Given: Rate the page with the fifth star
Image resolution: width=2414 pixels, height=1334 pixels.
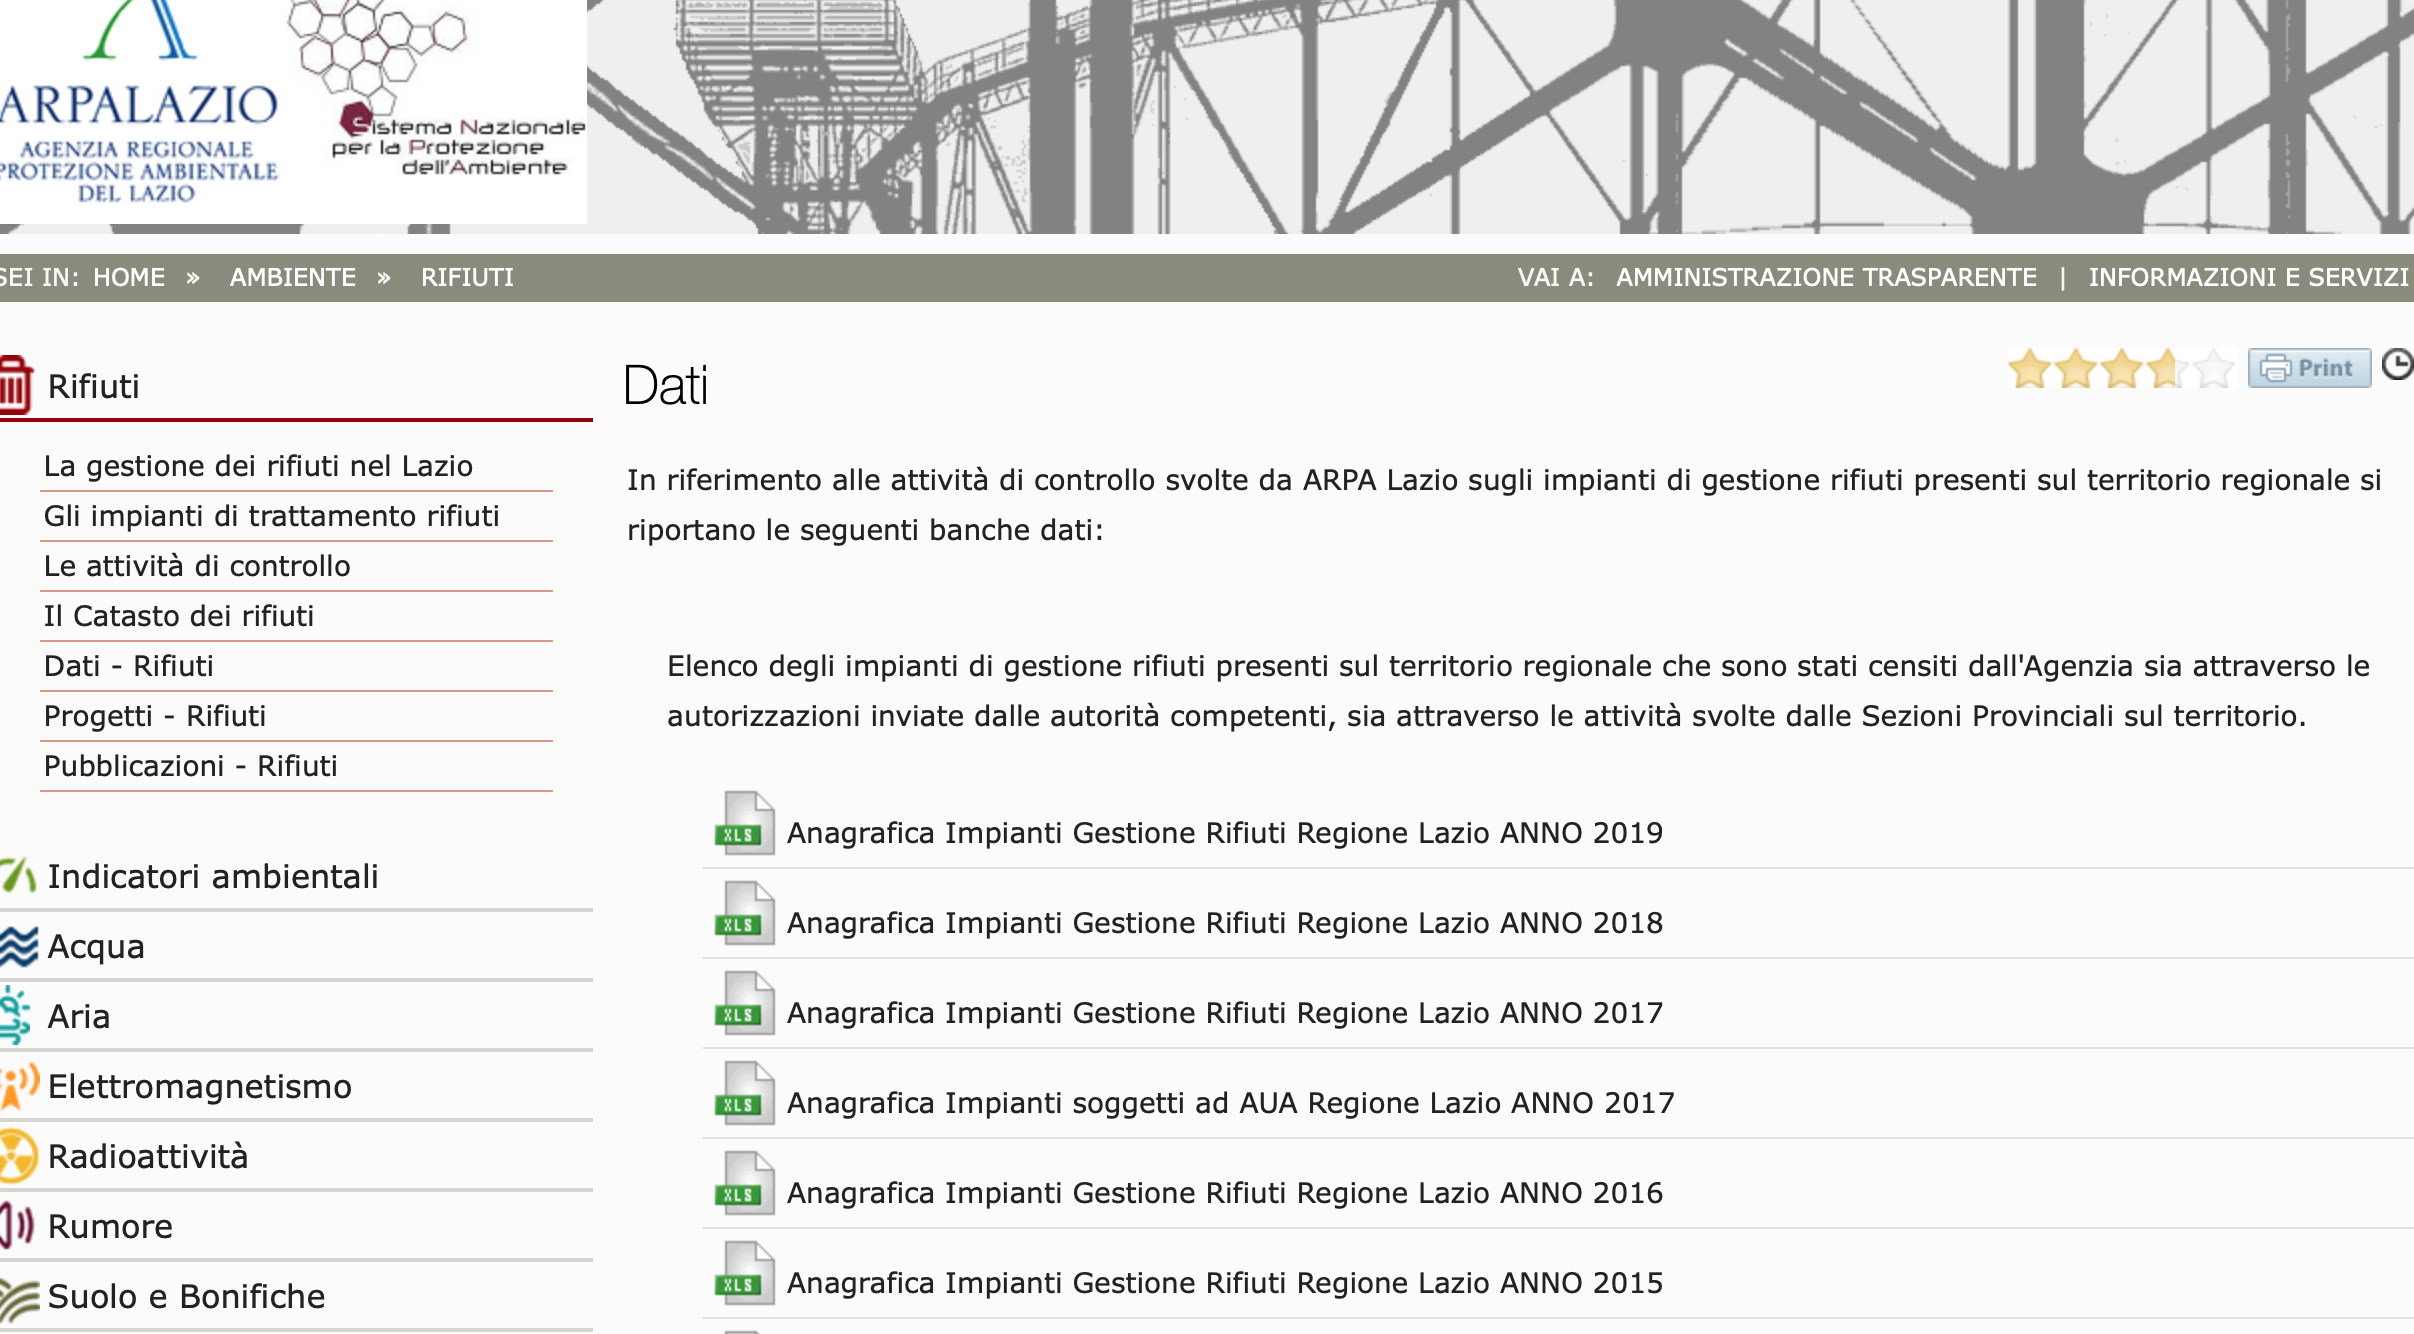Looking at the screenshot, I should pos(2213,369).
